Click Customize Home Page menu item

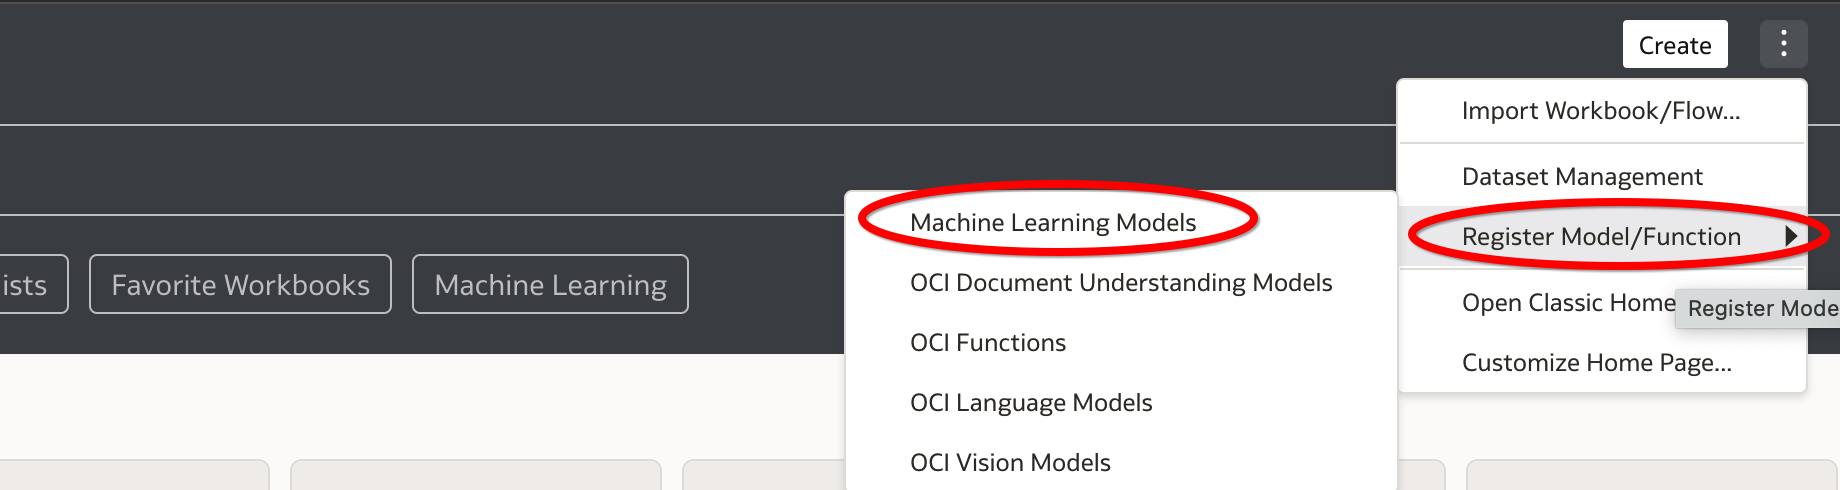(x=1596, y=363)
